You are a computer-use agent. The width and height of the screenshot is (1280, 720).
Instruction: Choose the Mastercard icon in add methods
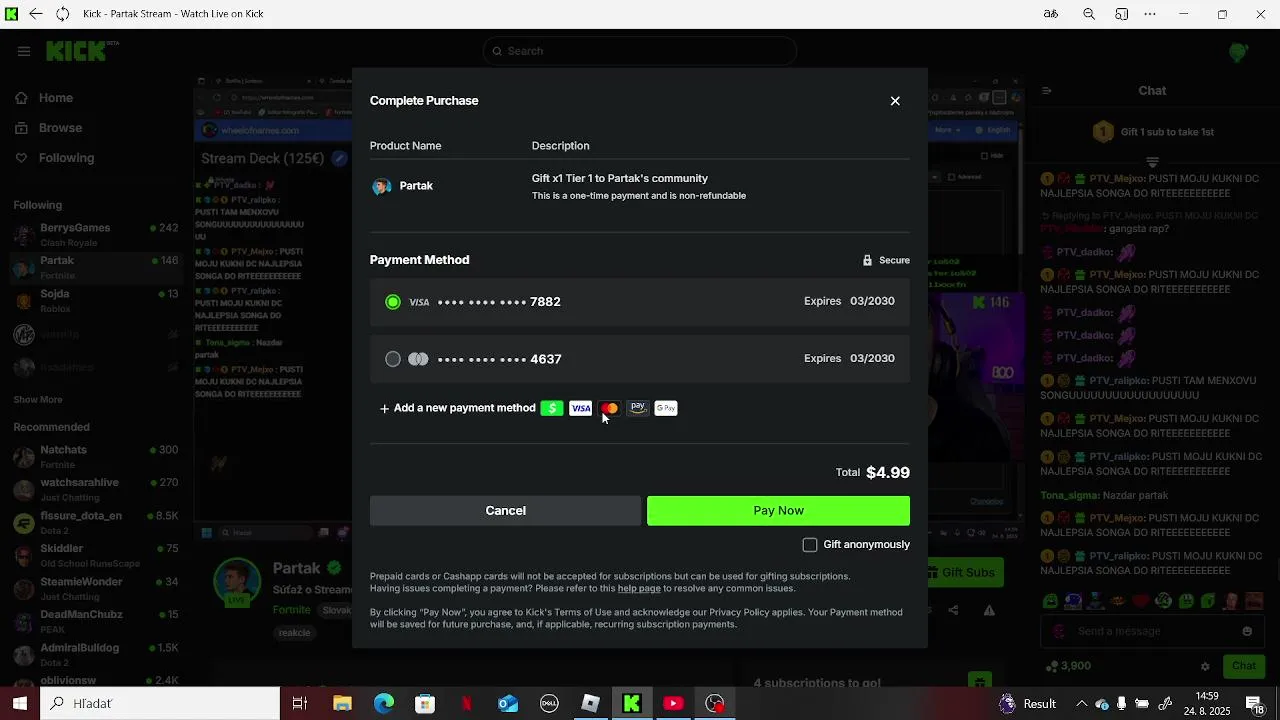point(609,408)
